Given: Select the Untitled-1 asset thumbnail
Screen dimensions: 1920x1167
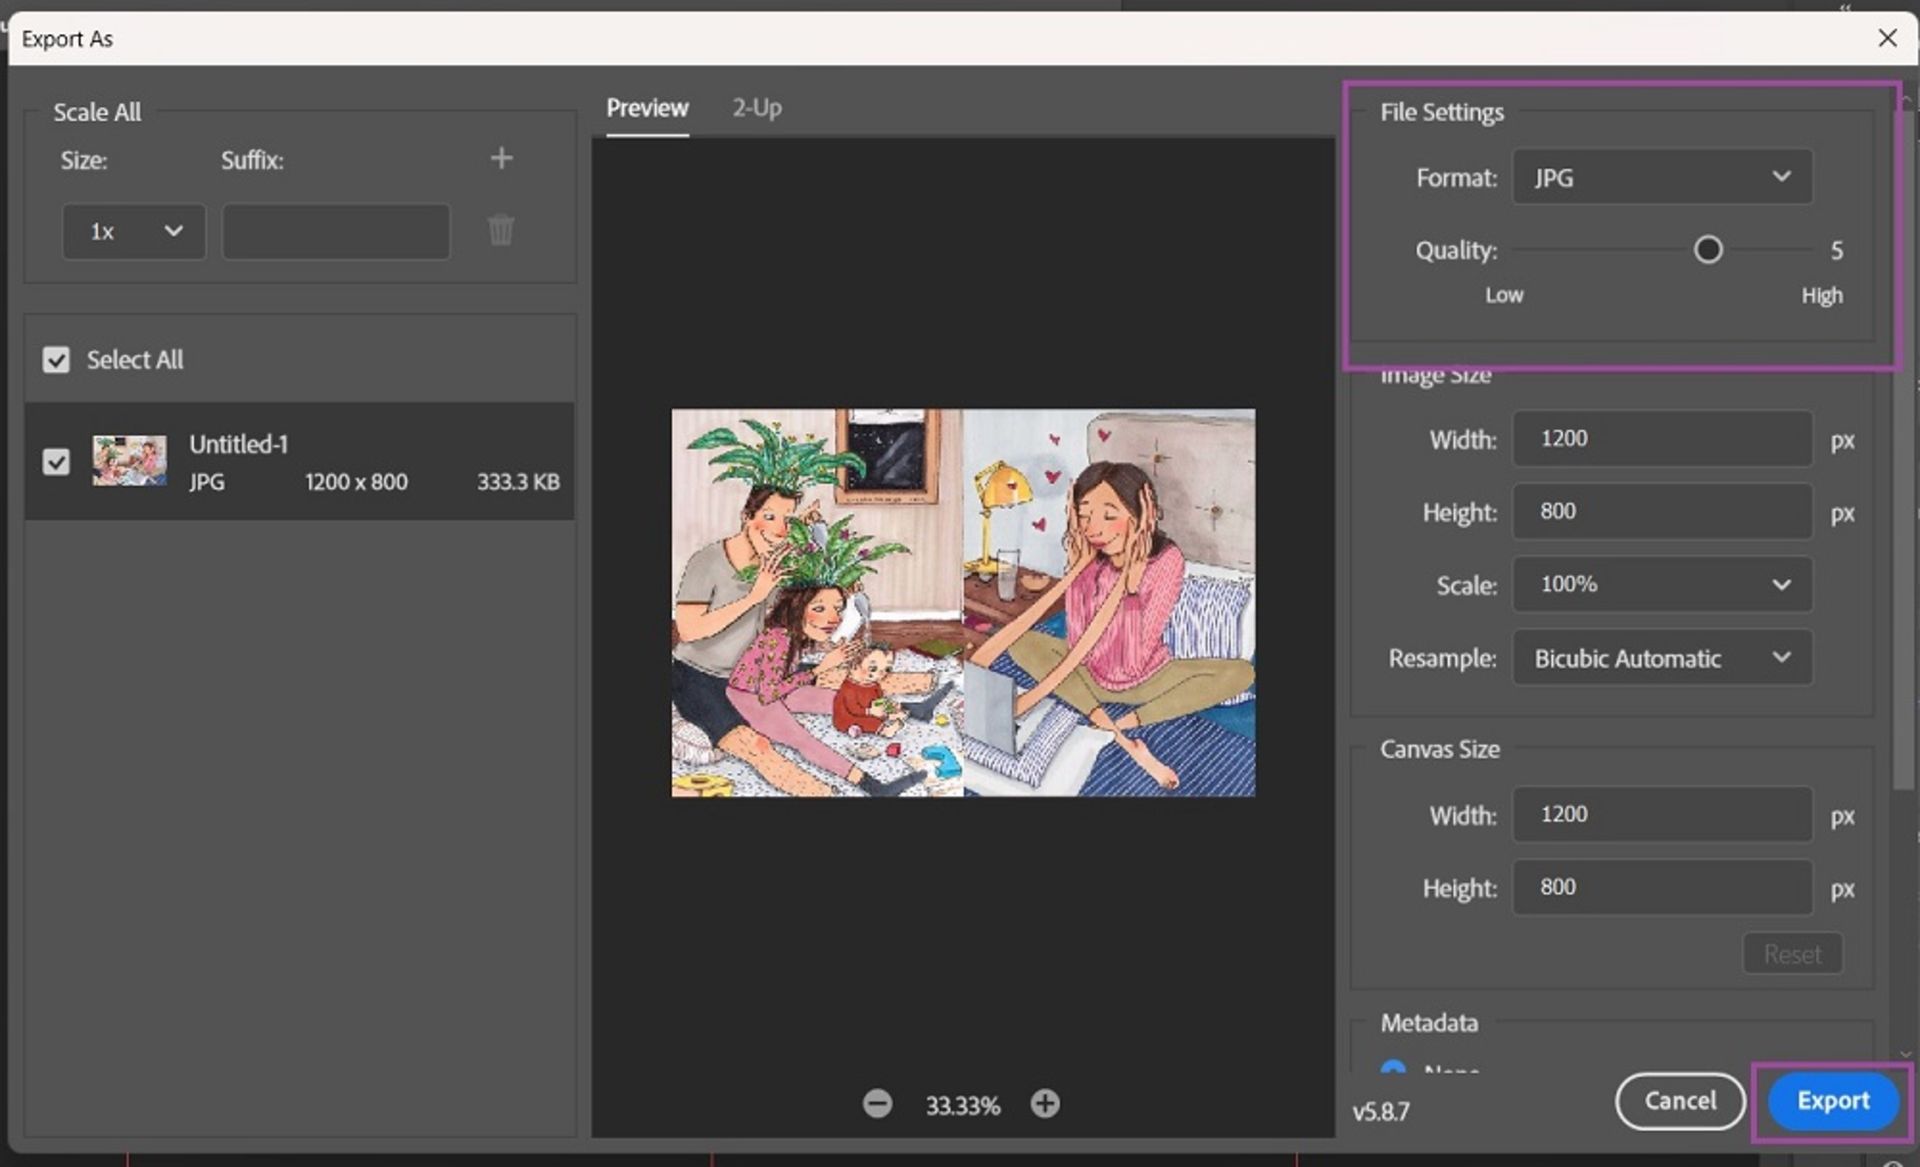Looking at the screenshot, I should point(130,461).
